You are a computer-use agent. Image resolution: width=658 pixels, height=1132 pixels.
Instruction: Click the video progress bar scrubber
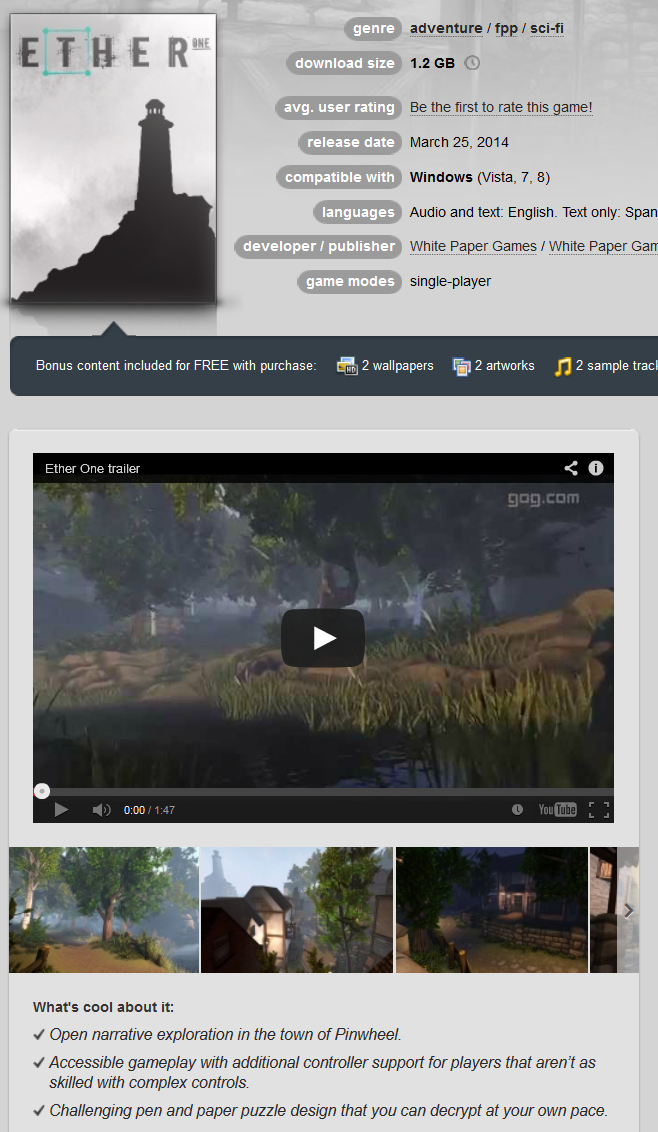pos(42,791)
